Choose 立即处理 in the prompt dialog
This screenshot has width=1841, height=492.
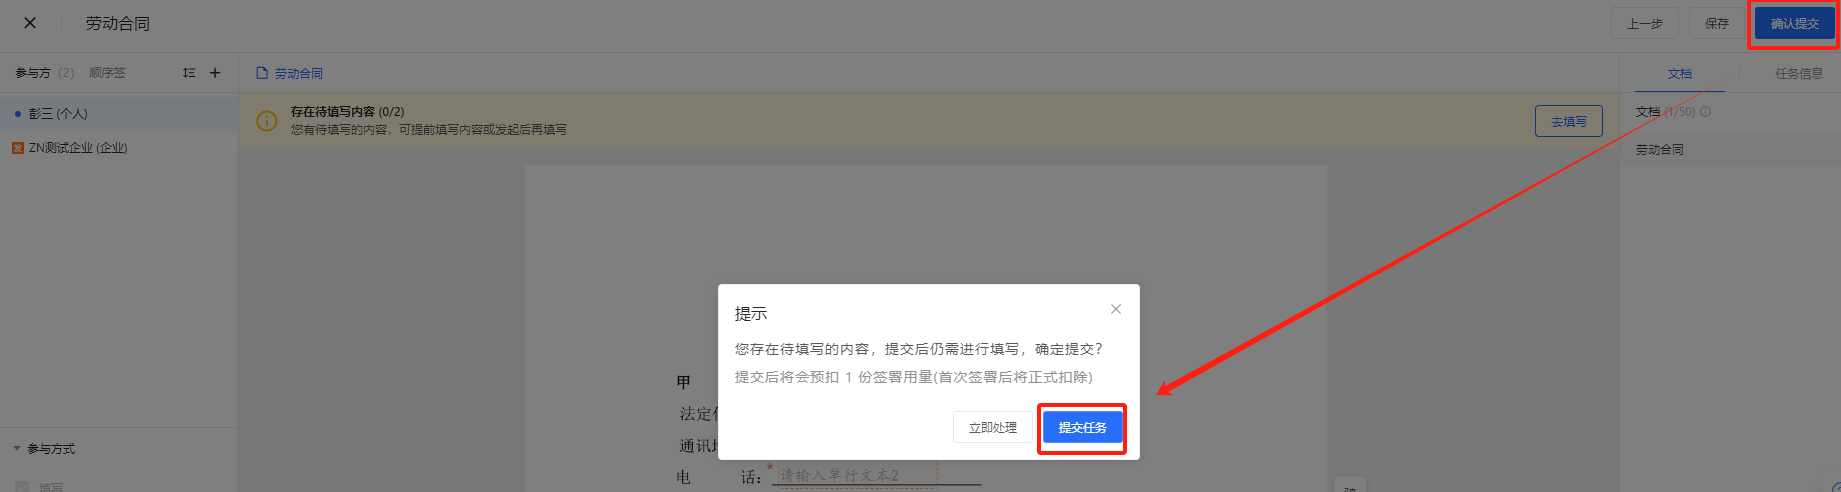pyautogui.click(x=992, y=428)
